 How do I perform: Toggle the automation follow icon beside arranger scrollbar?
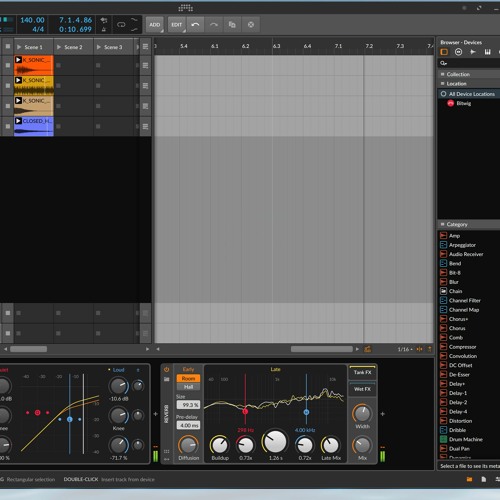[x=367, y=349]
